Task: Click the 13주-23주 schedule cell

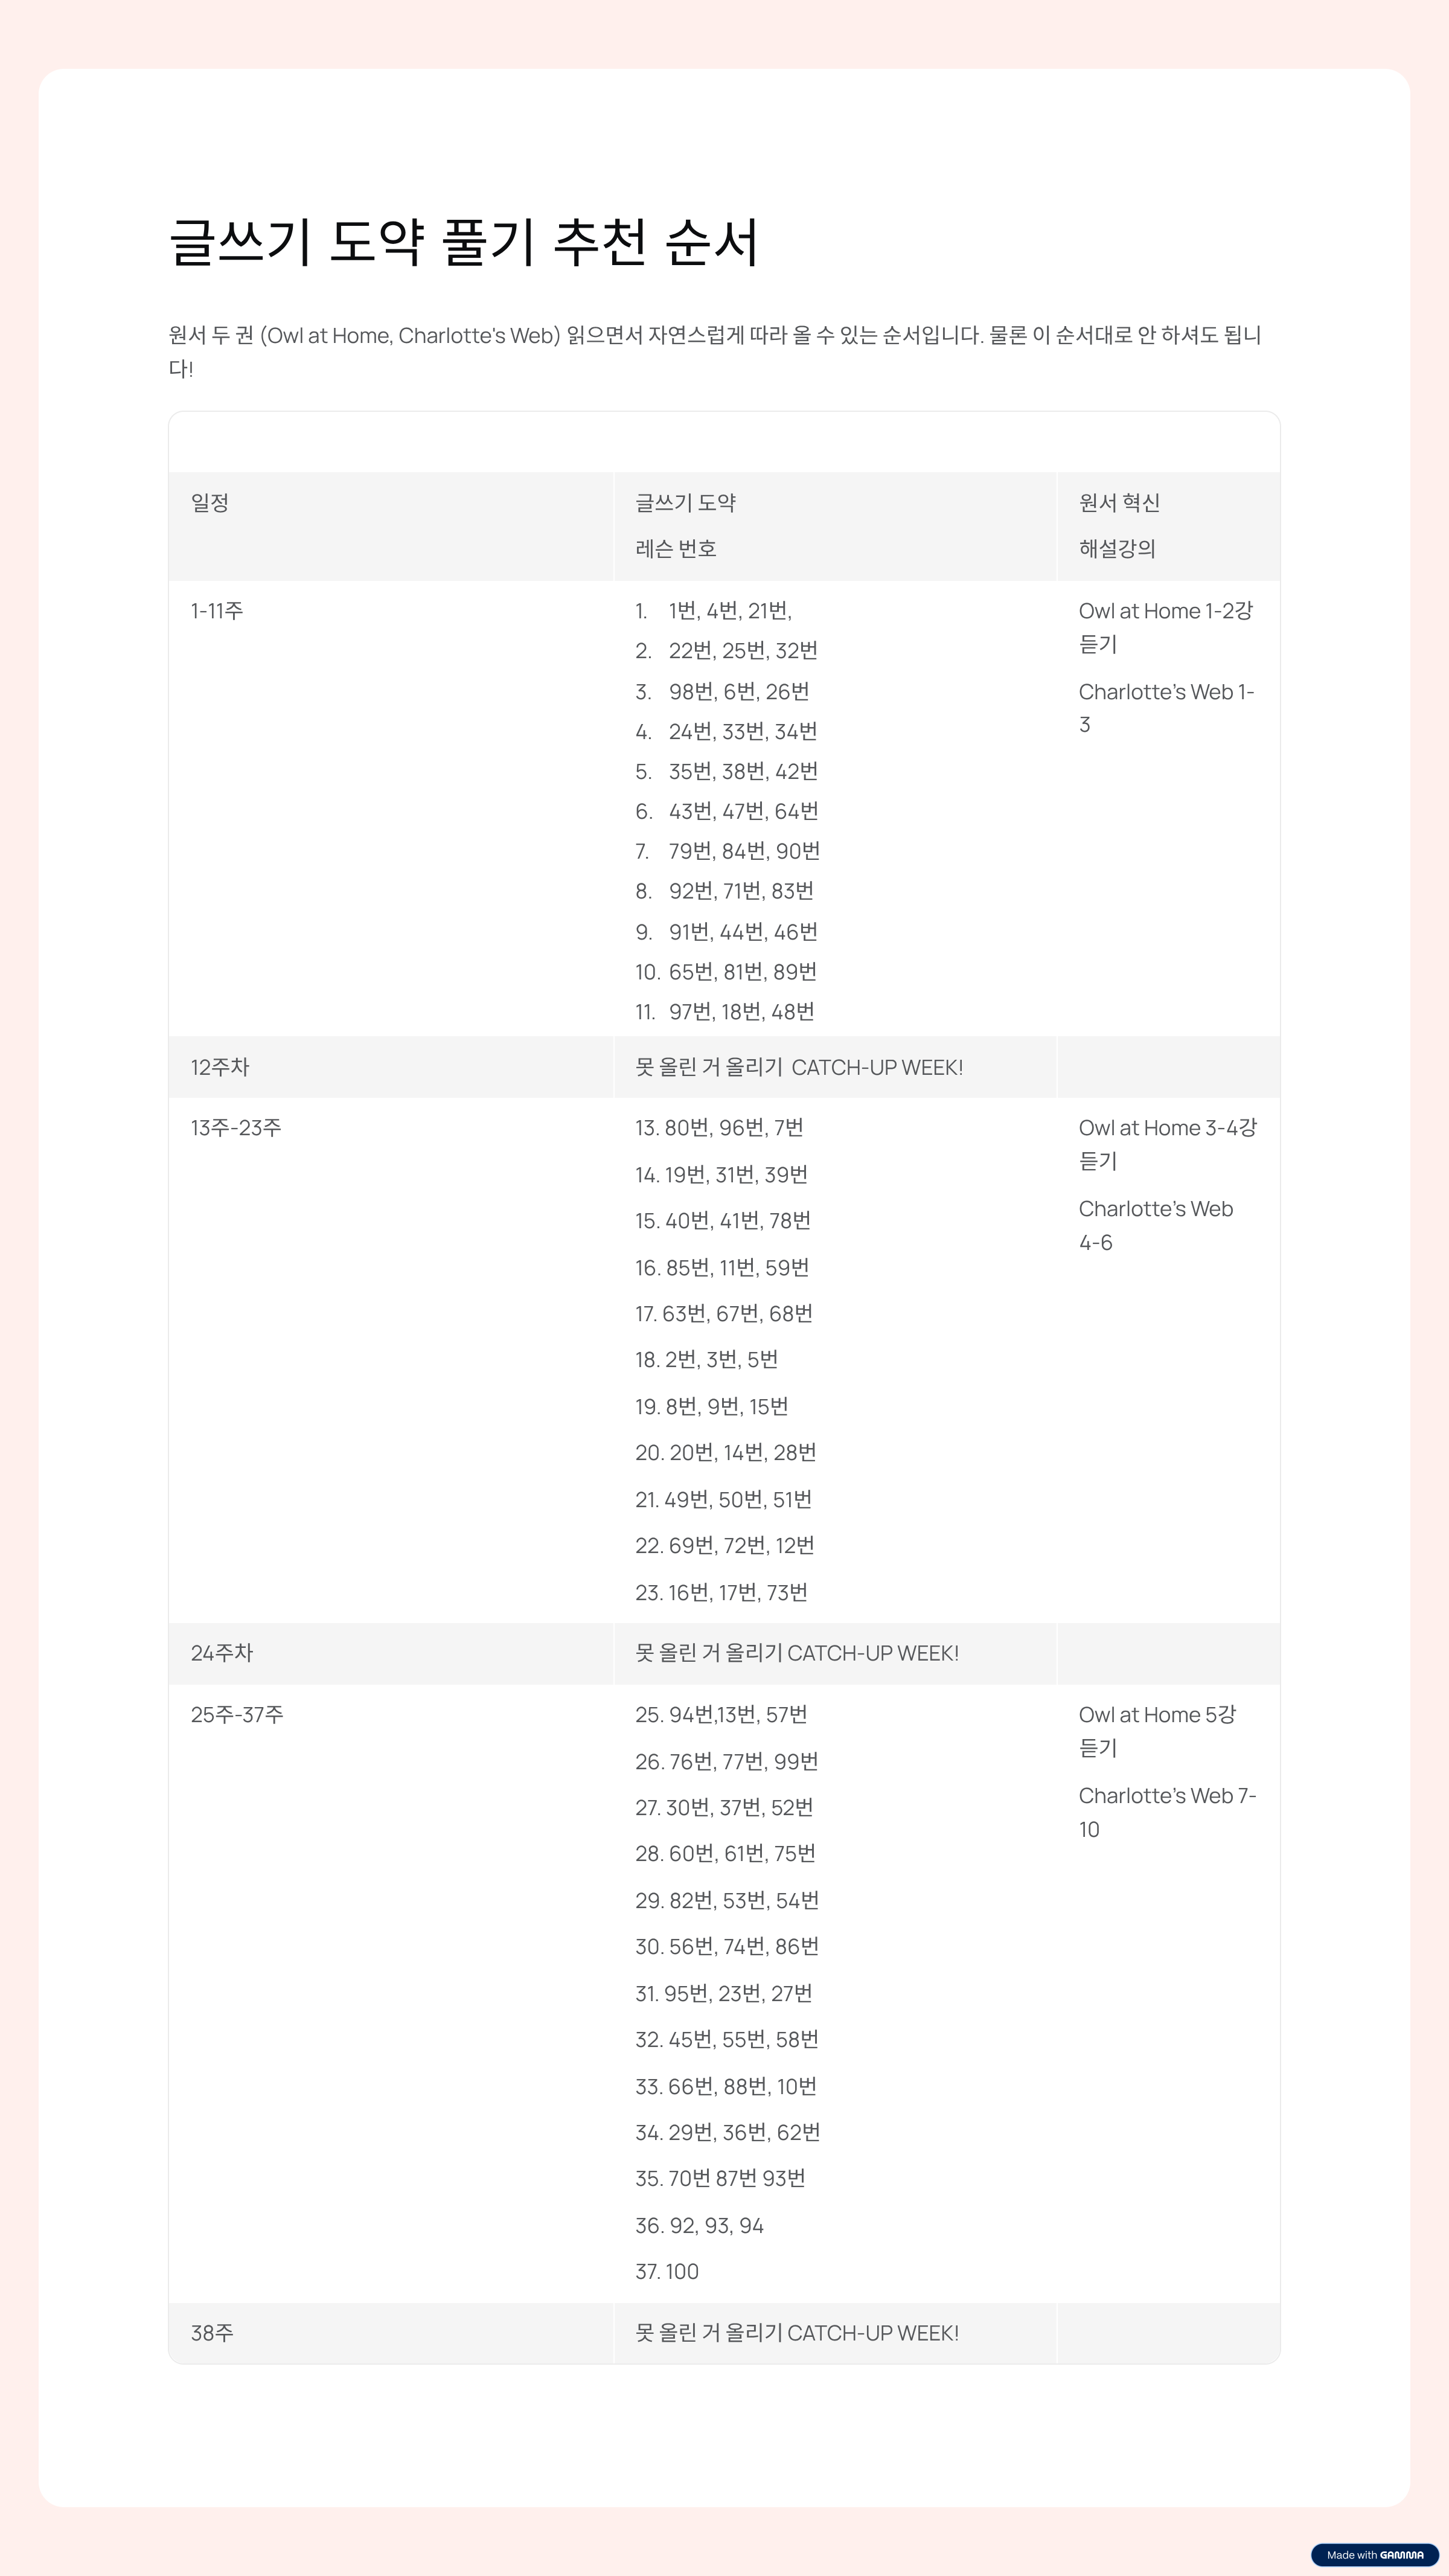Action: [236, 1128]
